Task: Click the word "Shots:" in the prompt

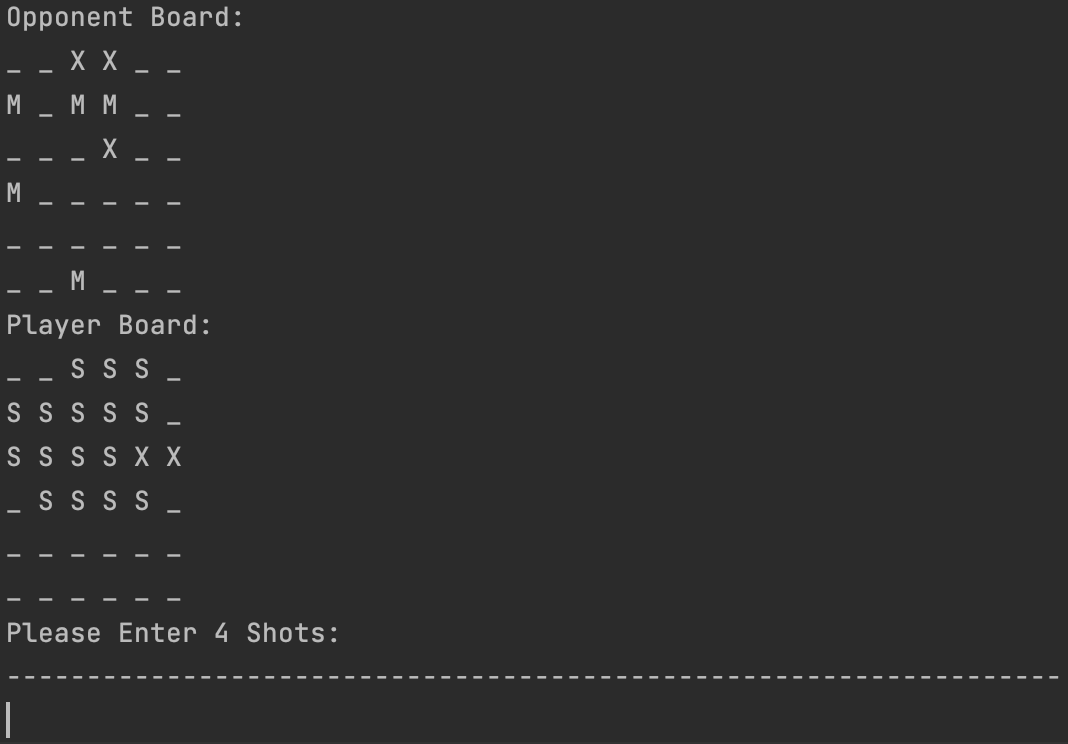Action: click(293, 633)
